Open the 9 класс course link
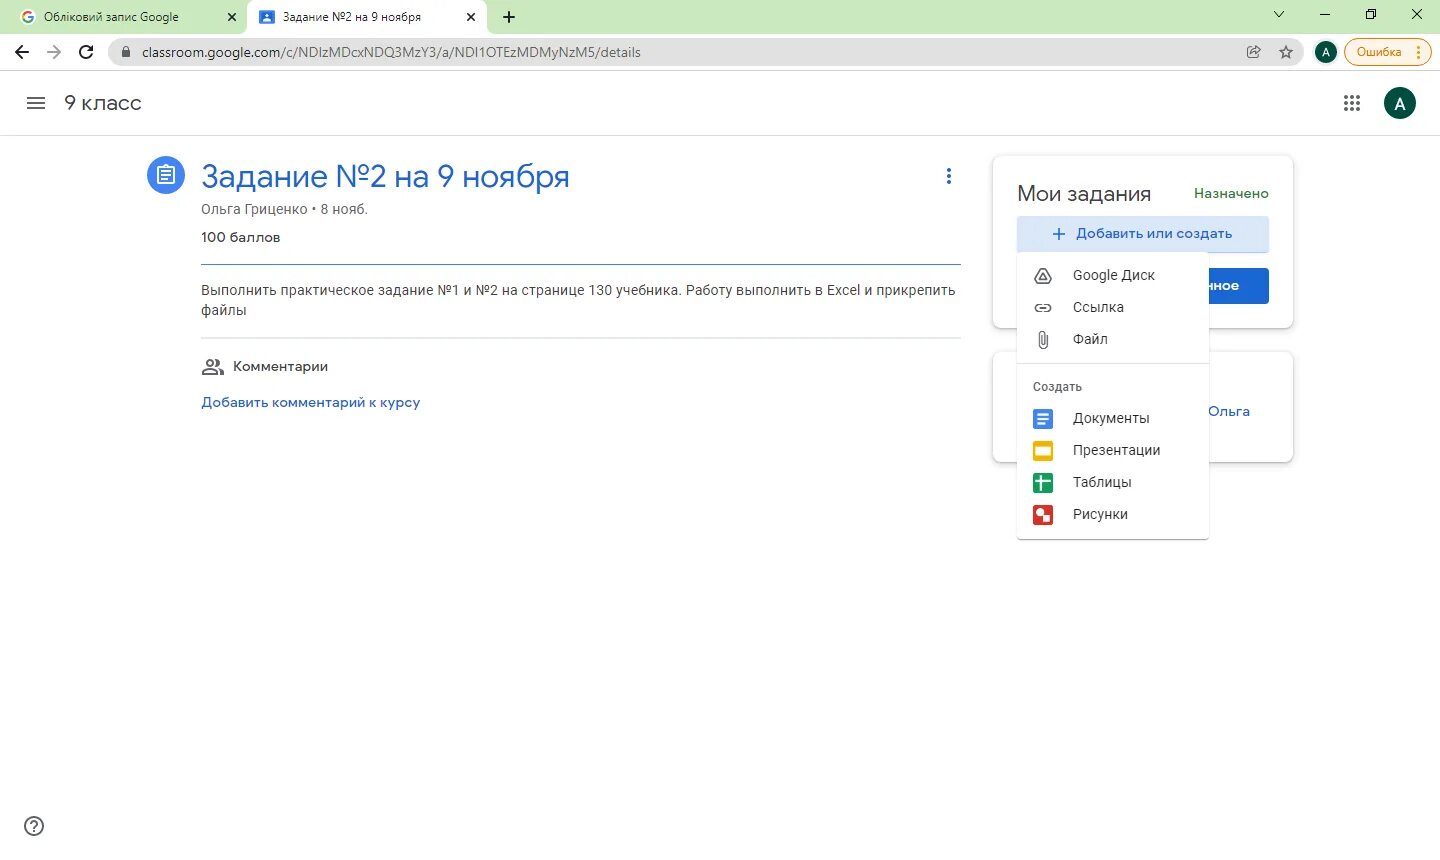This screenshot has height=860, width=1440. pos(103,103)
